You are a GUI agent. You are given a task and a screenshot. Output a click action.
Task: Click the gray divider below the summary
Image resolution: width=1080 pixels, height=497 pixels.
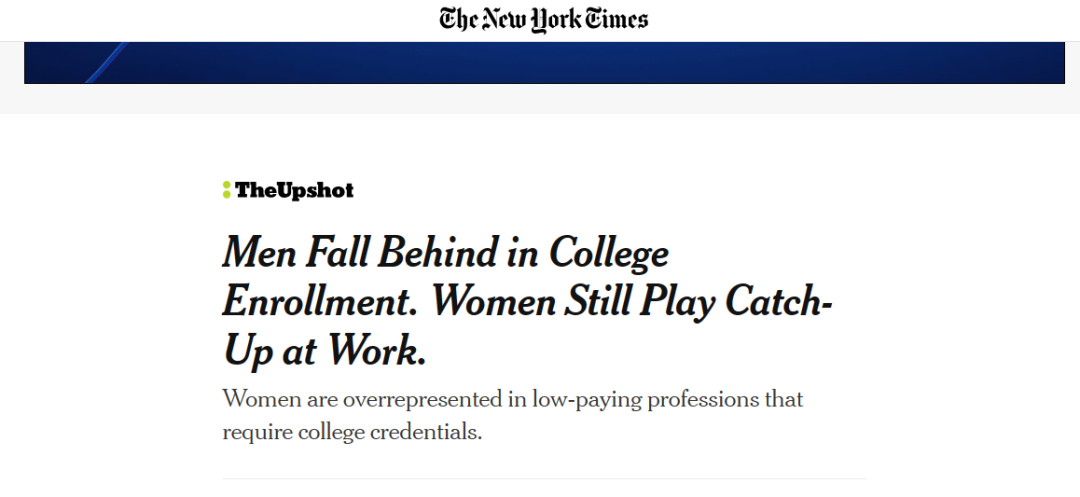(x=544, y=478)
